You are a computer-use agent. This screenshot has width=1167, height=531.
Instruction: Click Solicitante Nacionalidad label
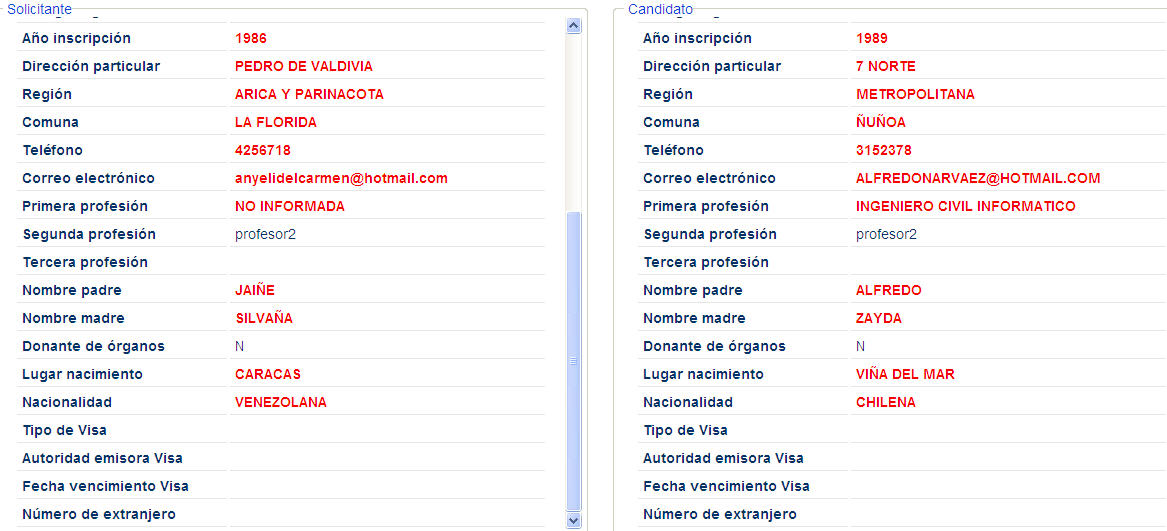click(67, 402)
